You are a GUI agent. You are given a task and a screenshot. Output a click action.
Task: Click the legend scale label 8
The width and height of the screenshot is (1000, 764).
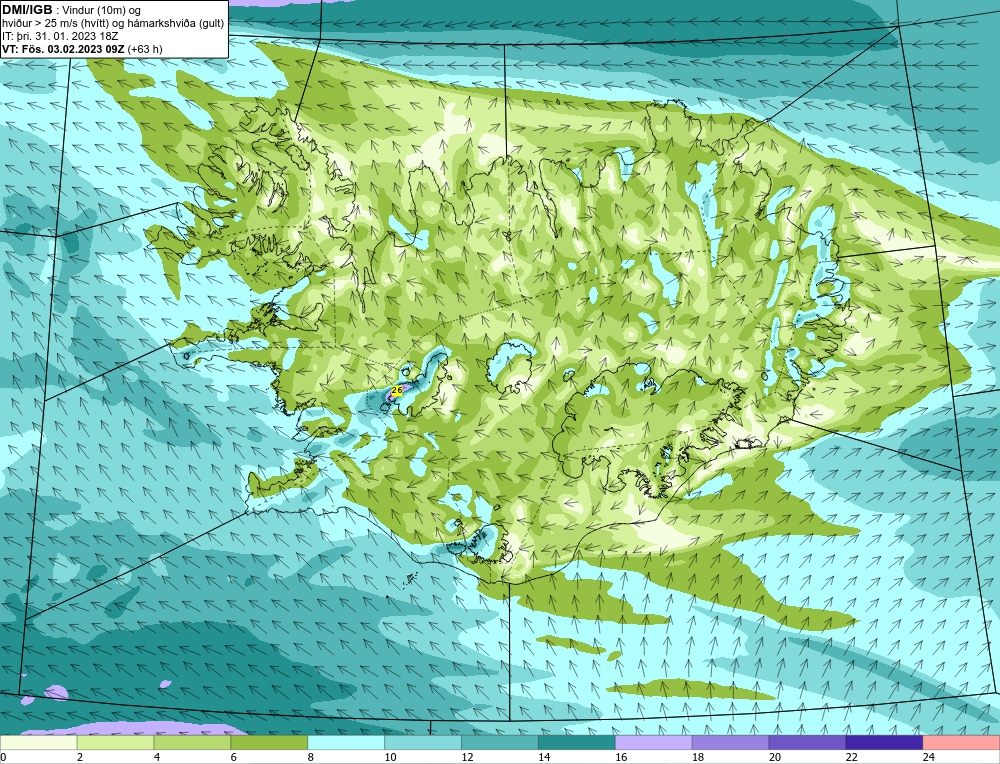[311, 757]
